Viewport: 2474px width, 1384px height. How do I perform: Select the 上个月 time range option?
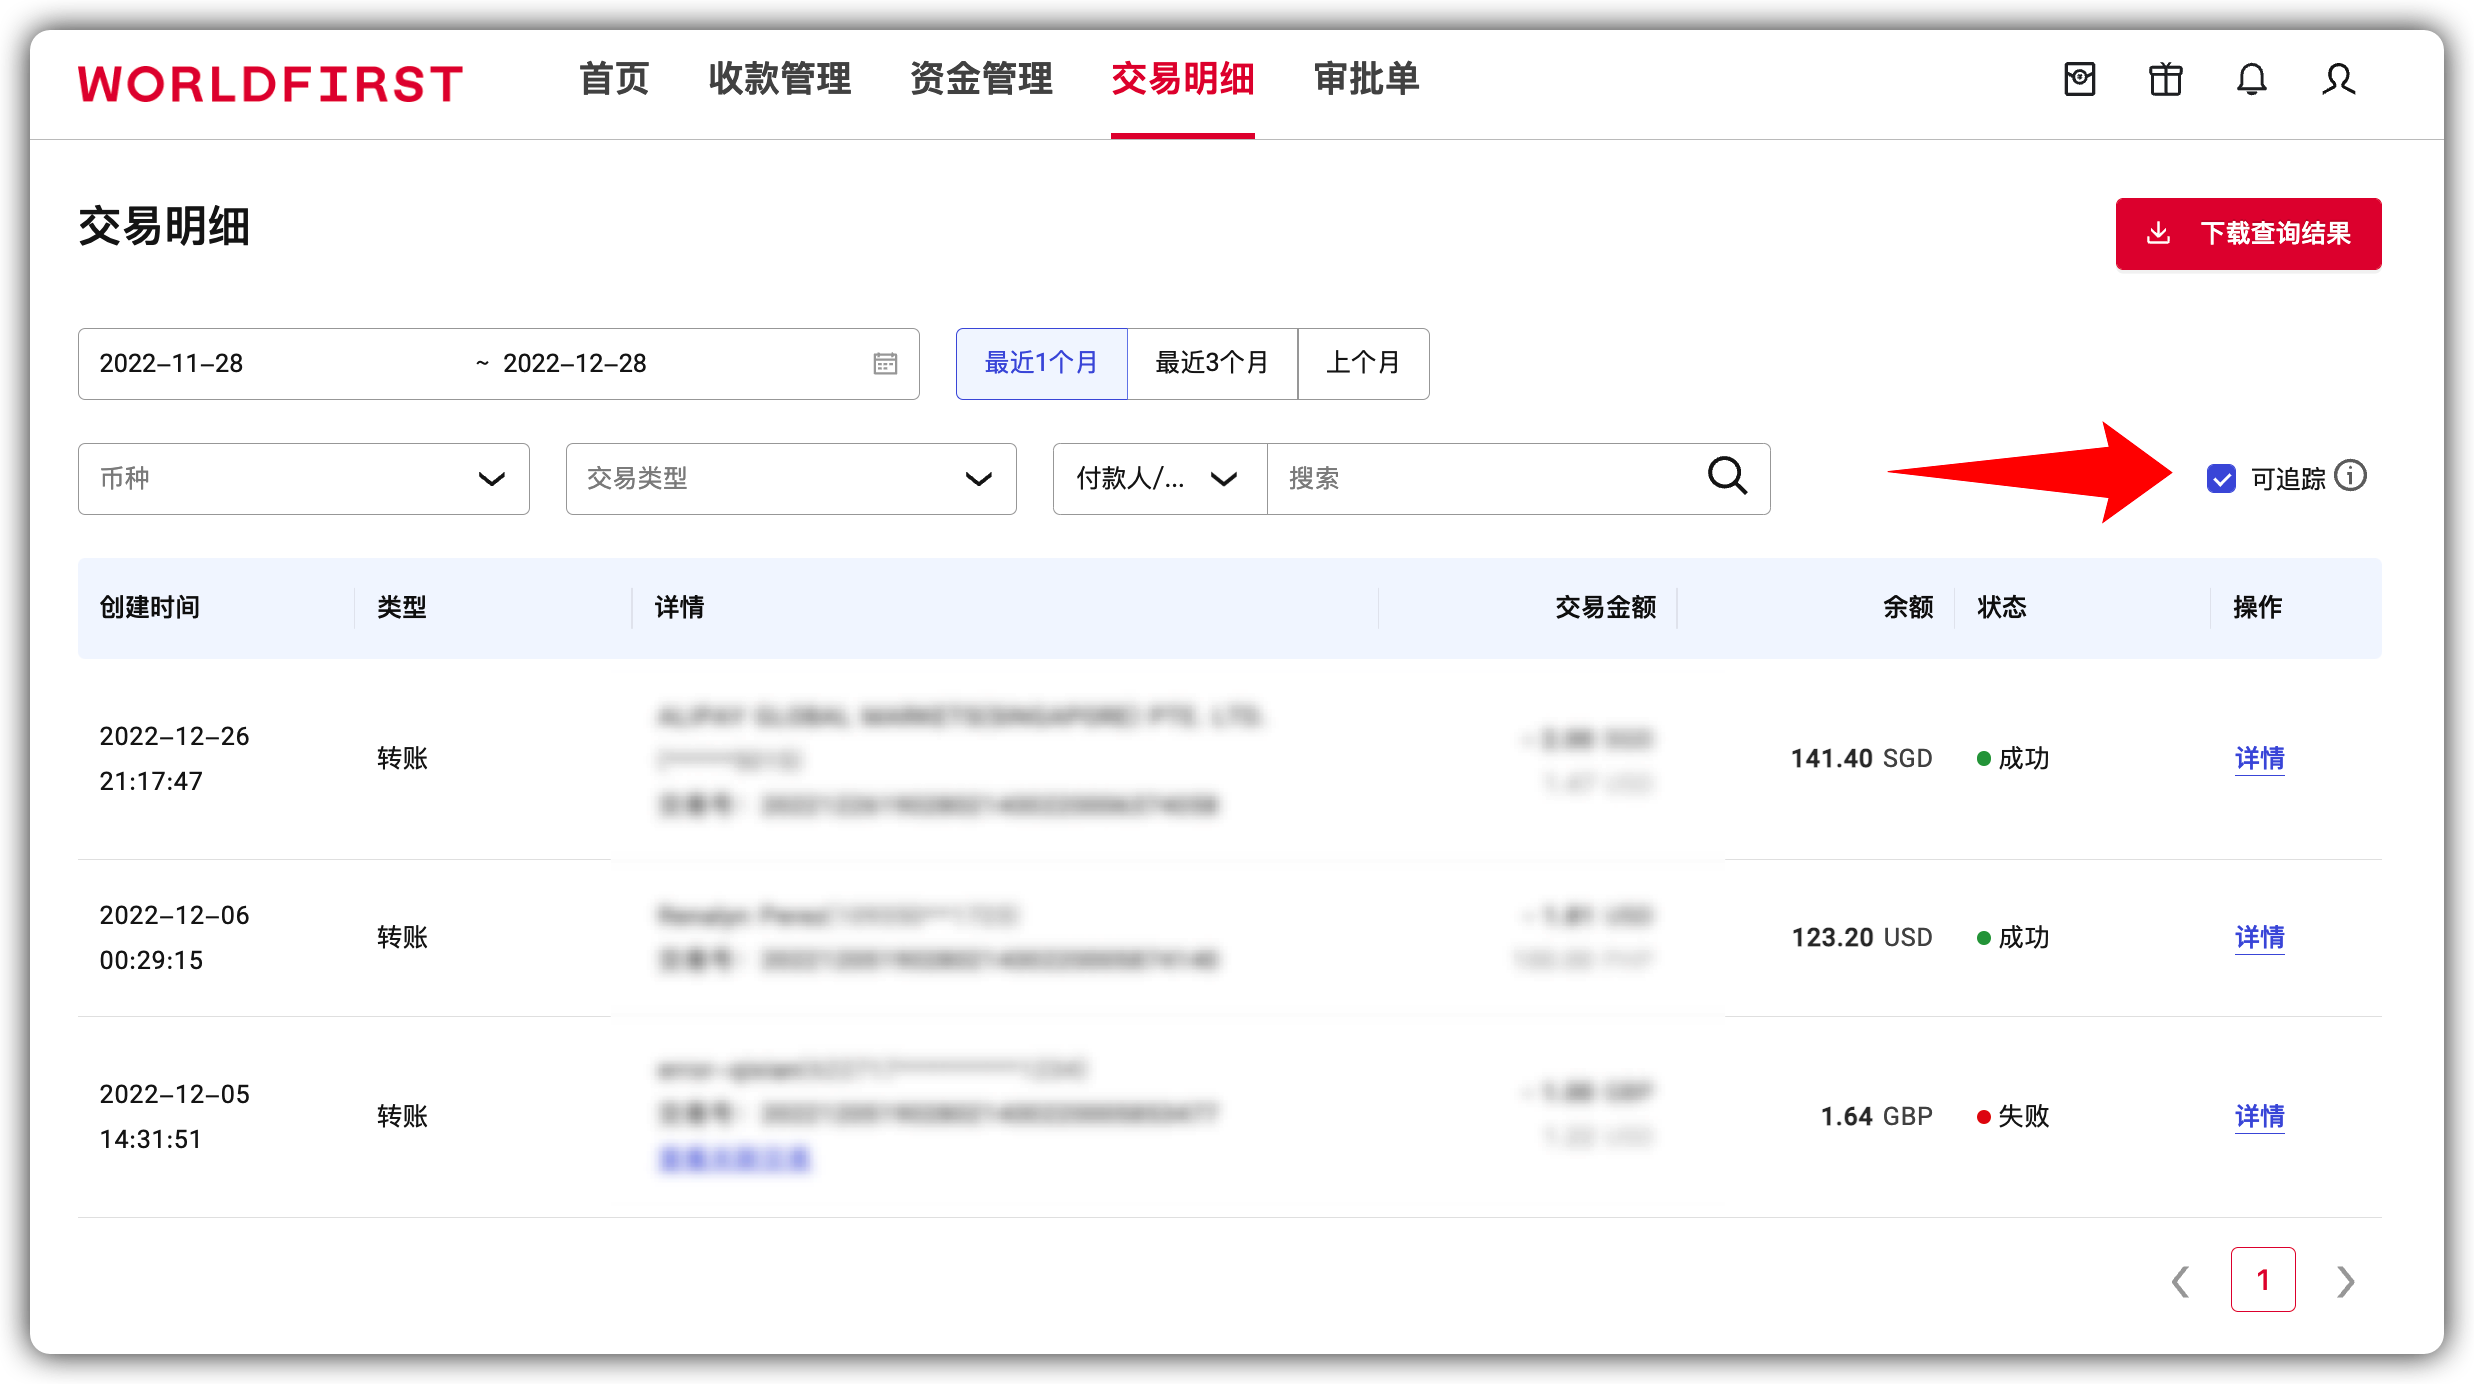pyautogui.click(x=1364, y=363)
